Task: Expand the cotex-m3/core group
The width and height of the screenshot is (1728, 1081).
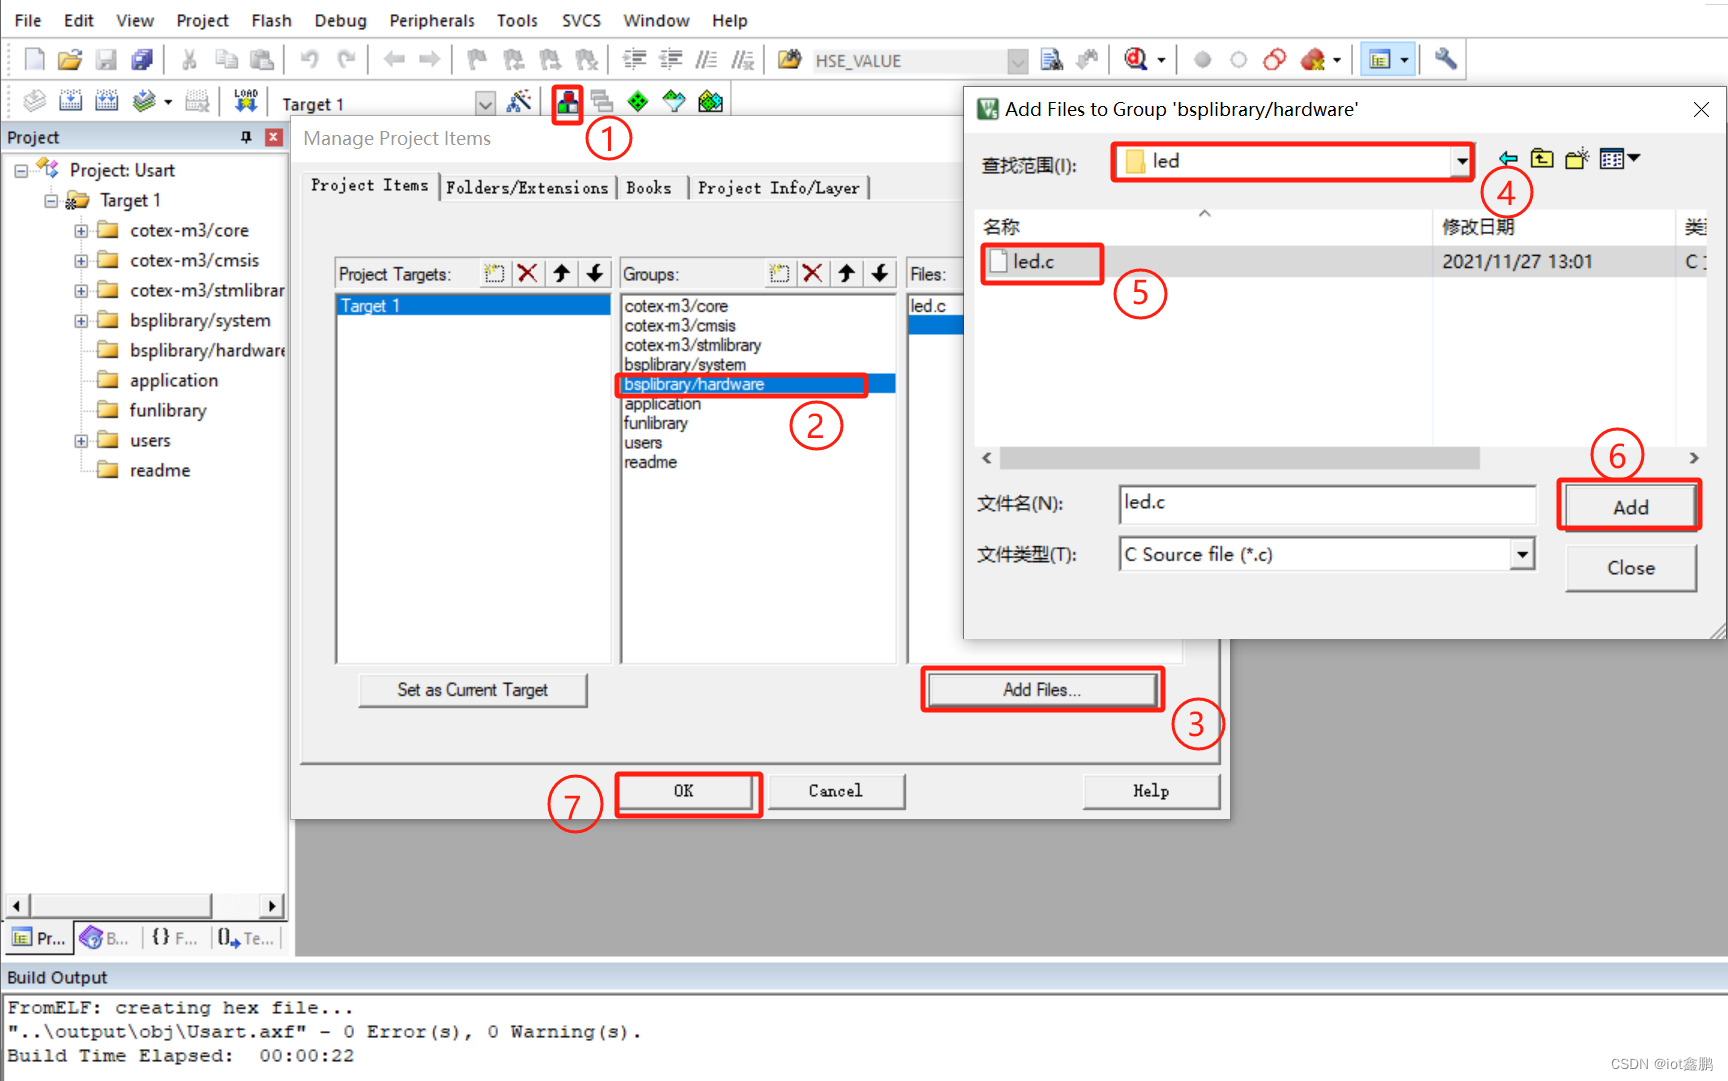Action: (x=81, y=231)
